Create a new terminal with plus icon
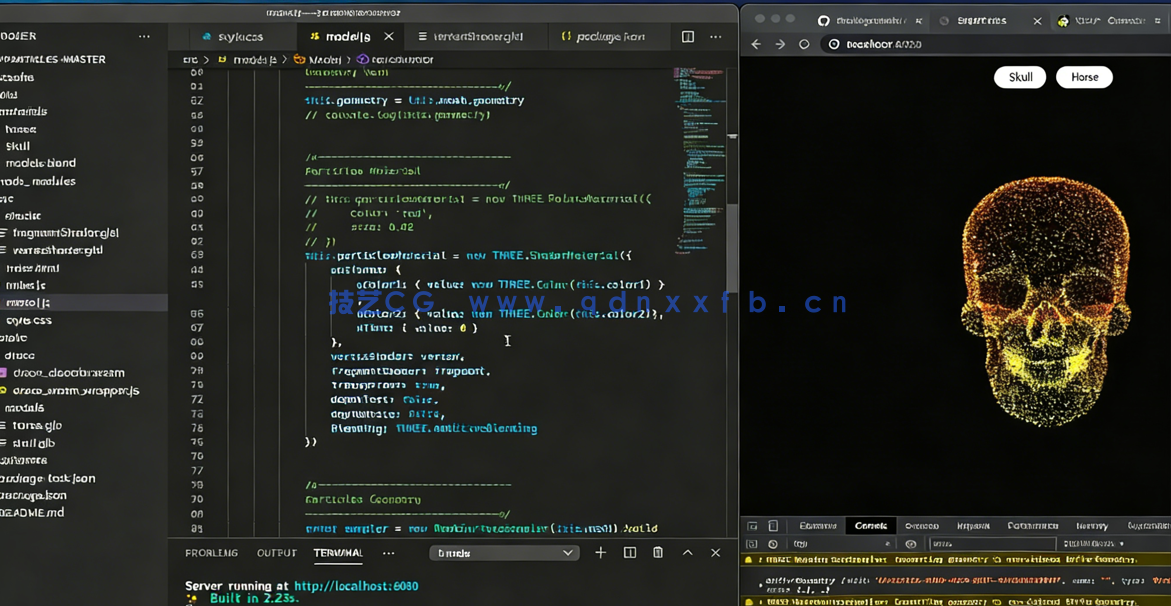Screen dimensions: 1171x606 600,553
